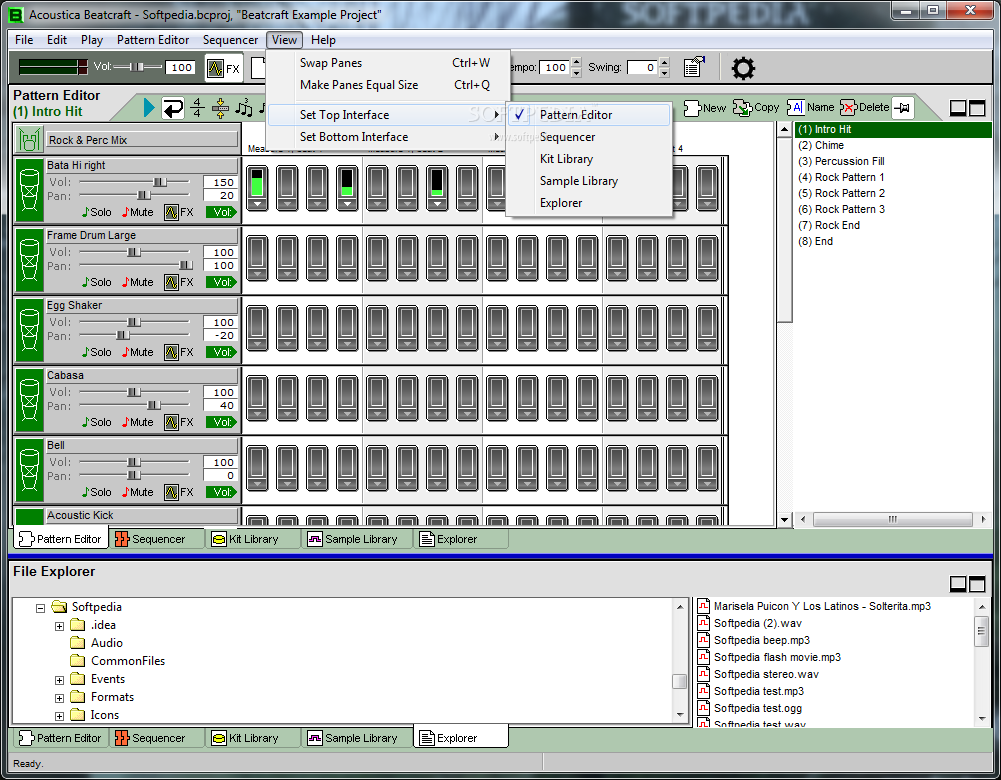Open the project notes clipboard icon
This screenshot has width=1001, height=780.
click(x=694, y=67)
